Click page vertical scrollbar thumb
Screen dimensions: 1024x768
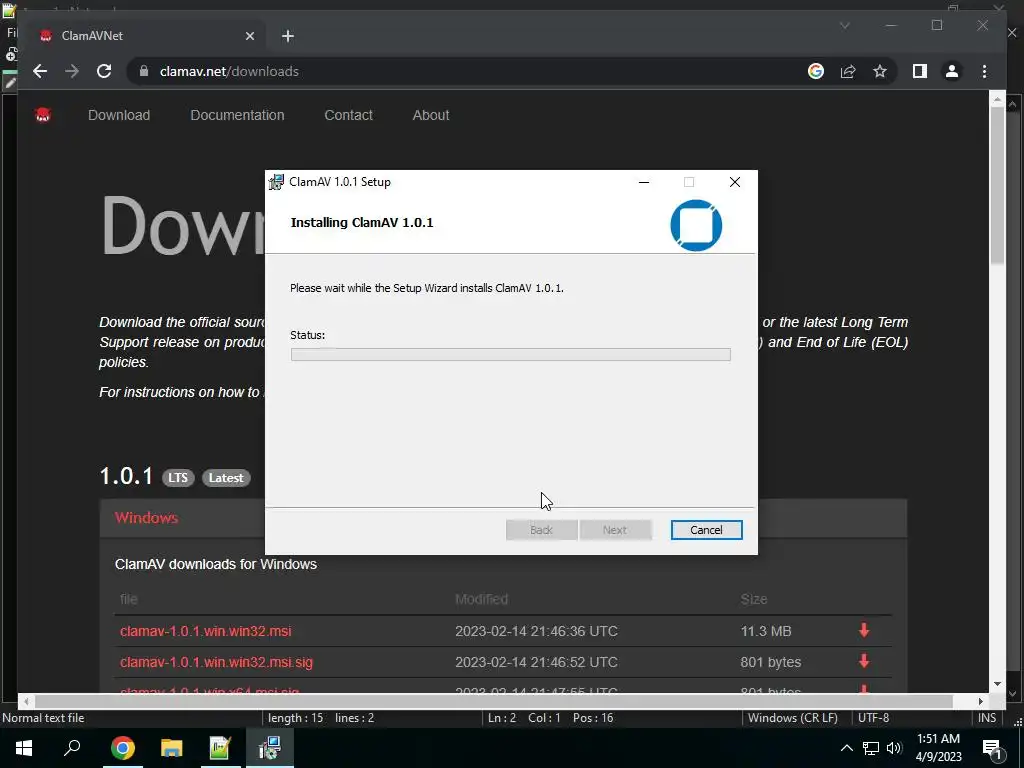[997, 184]
